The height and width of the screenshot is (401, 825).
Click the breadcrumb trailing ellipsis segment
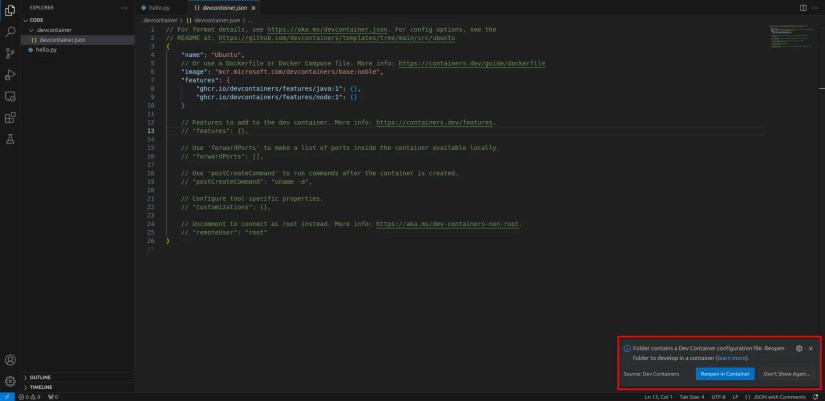point(251,20)
